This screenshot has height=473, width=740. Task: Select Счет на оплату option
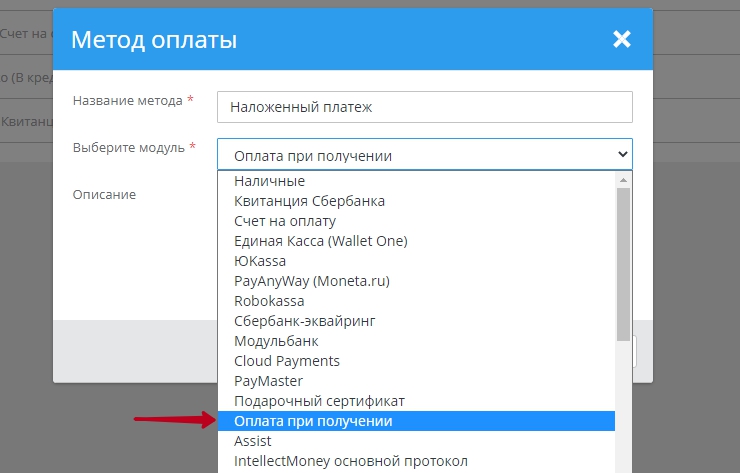[x=285, y=221]
